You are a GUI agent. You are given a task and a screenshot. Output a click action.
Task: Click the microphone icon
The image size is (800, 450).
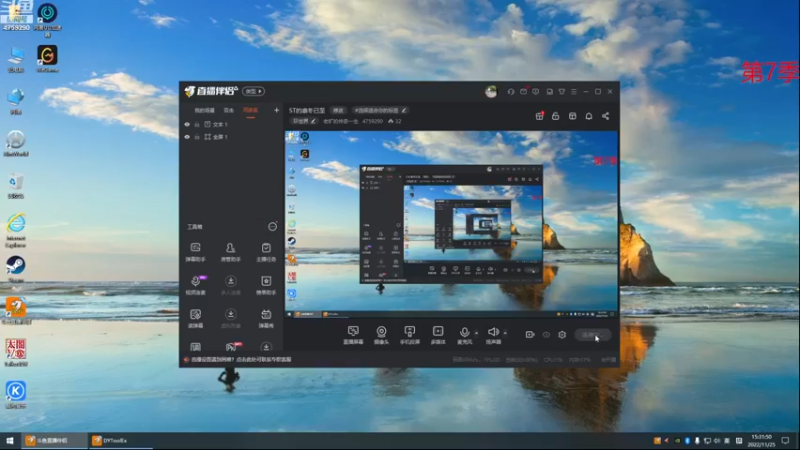click(x=464, y=332)
